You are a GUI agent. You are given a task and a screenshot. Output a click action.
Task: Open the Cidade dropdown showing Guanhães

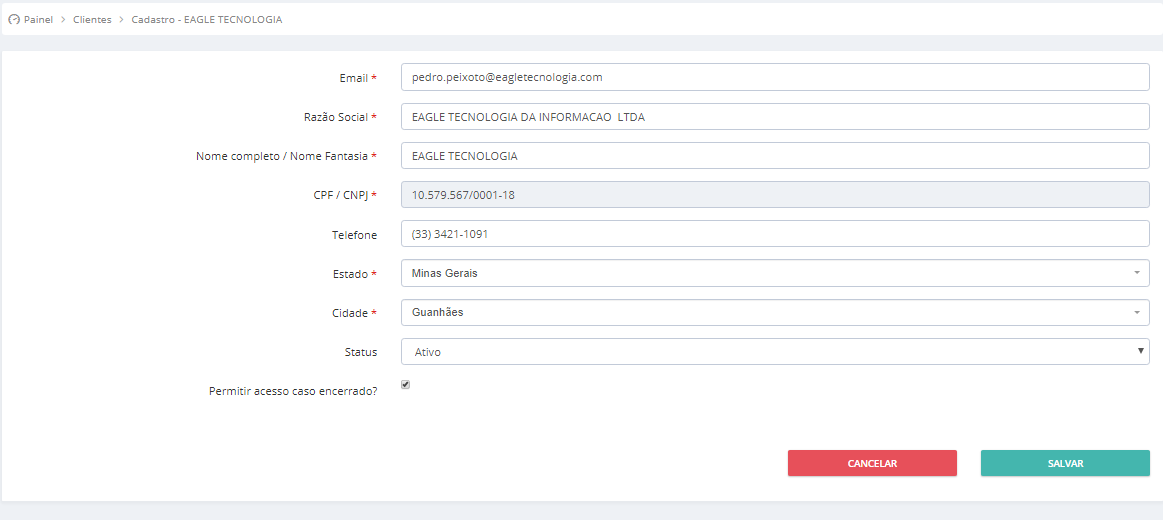[x=775, y=312]
